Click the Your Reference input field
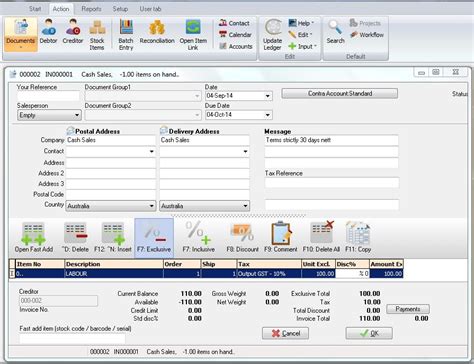The image size is (474, 364). tap(48, 96)
